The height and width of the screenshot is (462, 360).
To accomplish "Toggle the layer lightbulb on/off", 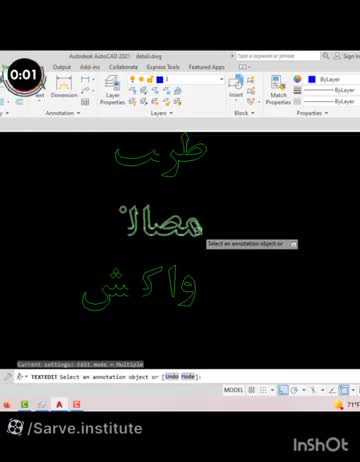I will tap(133, 79).
